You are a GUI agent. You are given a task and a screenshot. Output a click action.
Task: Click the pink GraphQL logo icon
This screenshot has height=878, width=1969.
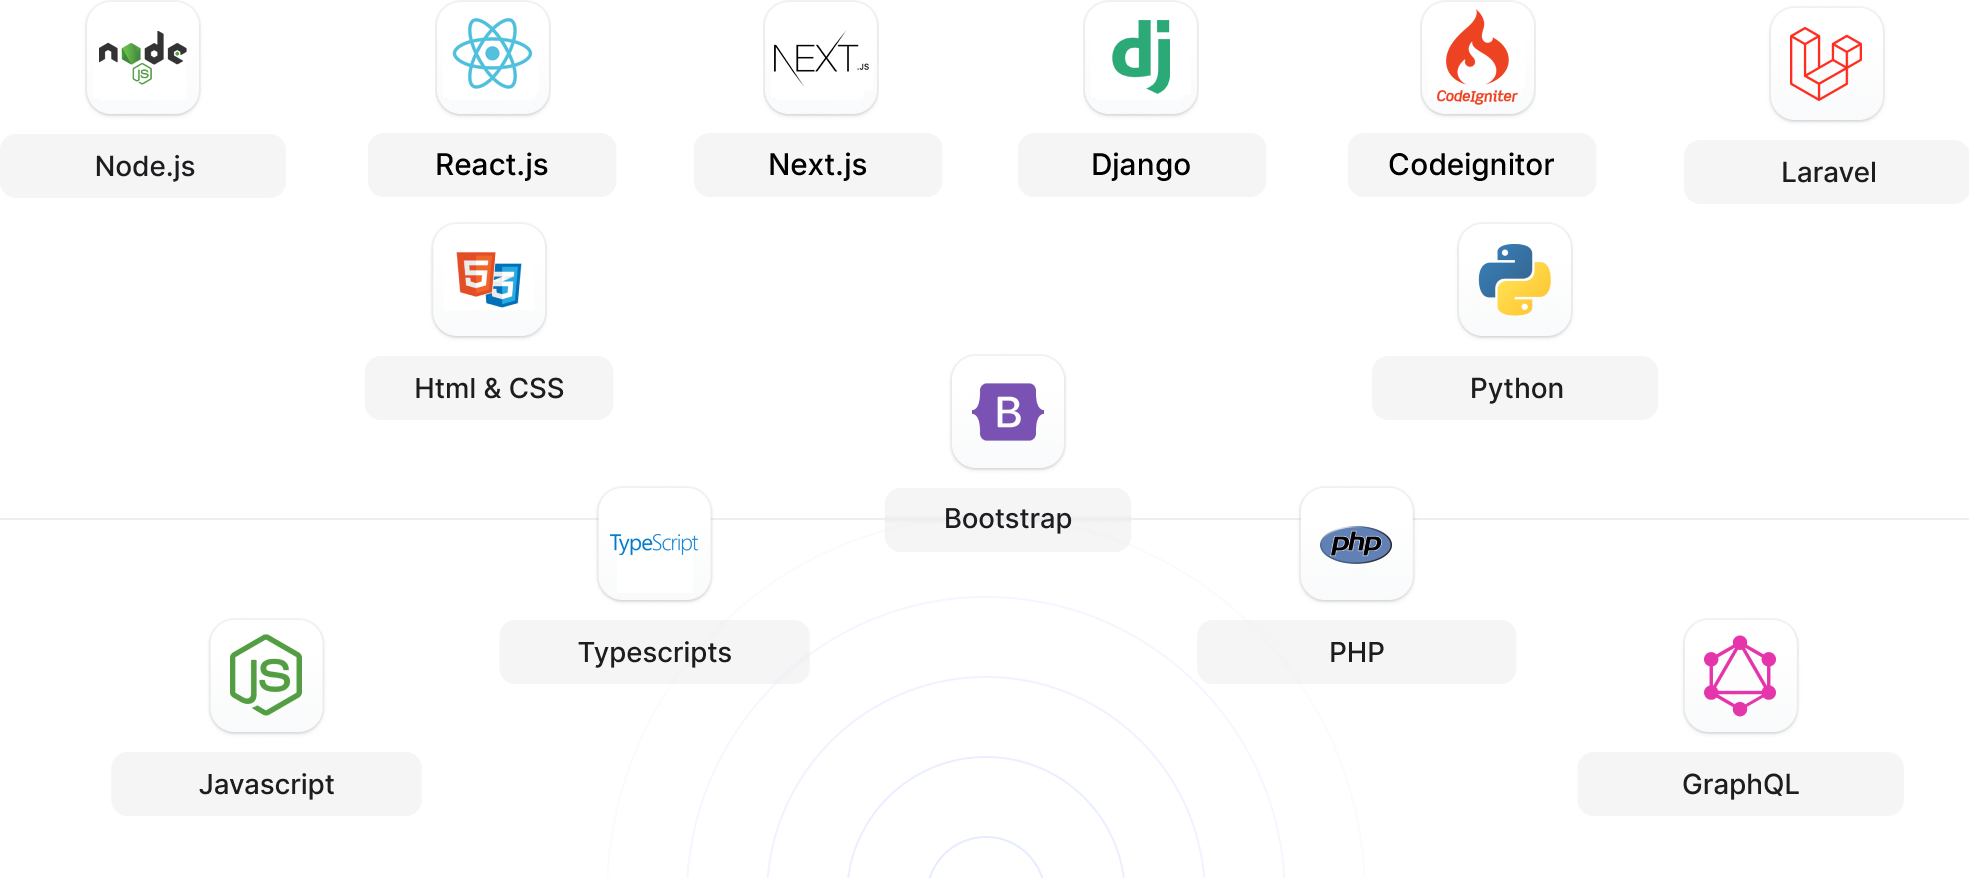coord(1740,676)
